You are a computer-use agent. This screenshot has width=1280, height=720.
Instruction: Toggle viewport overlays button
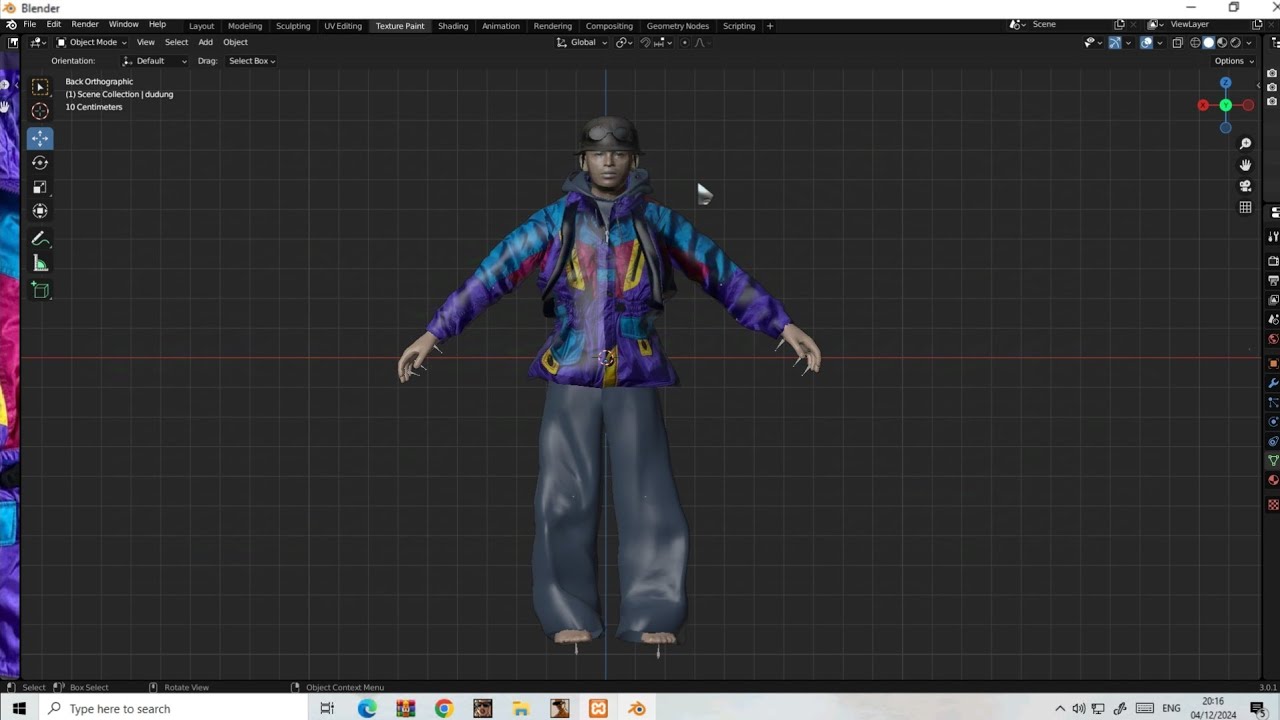1147,42
